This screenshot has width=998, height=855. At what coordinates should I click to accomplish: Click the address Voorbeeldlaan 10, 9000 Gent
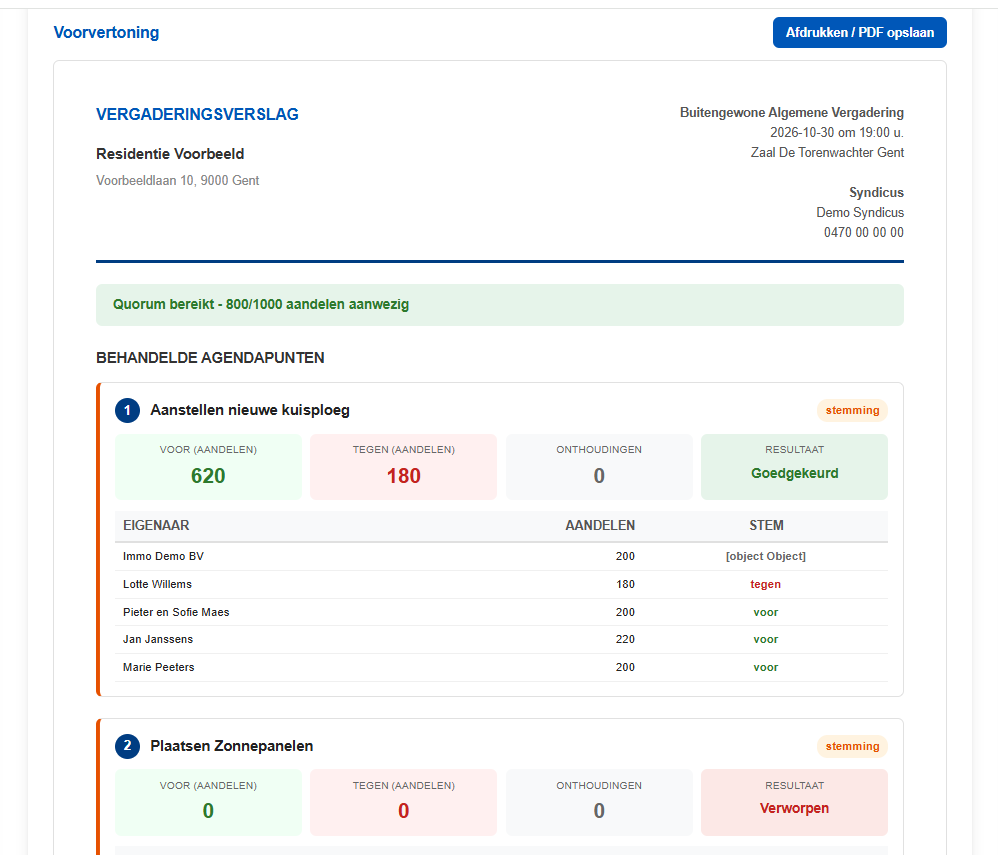pyautogui.click(x=178, y=181)
